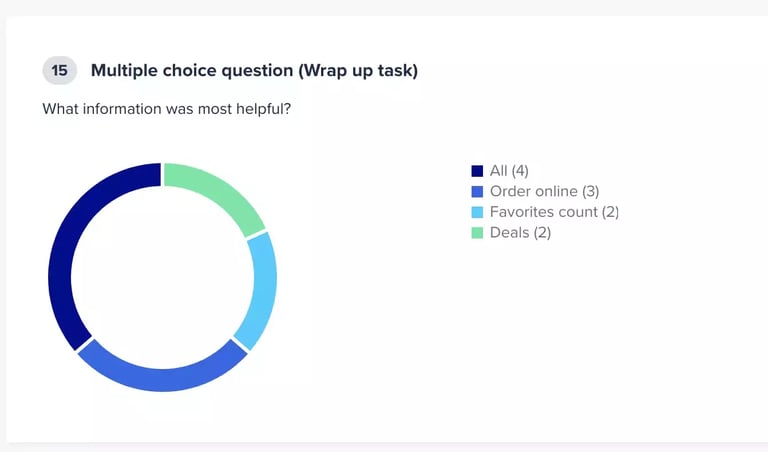
Task: Click the gray page background beneath the card
Action: [384, 447]
